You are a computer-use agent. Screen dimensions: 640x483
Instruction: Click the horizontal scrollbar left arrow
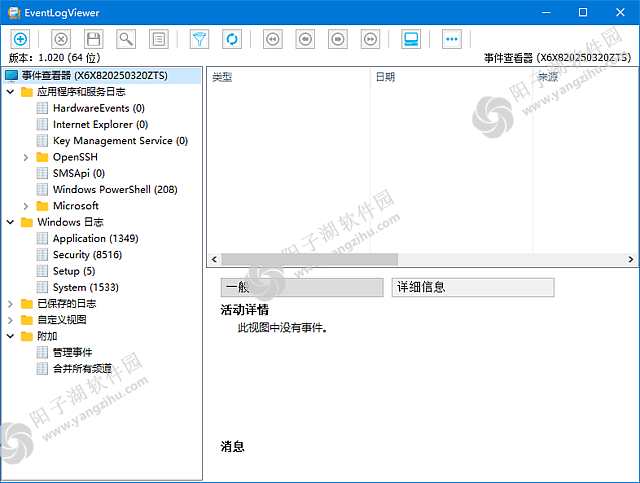(214, 259)
